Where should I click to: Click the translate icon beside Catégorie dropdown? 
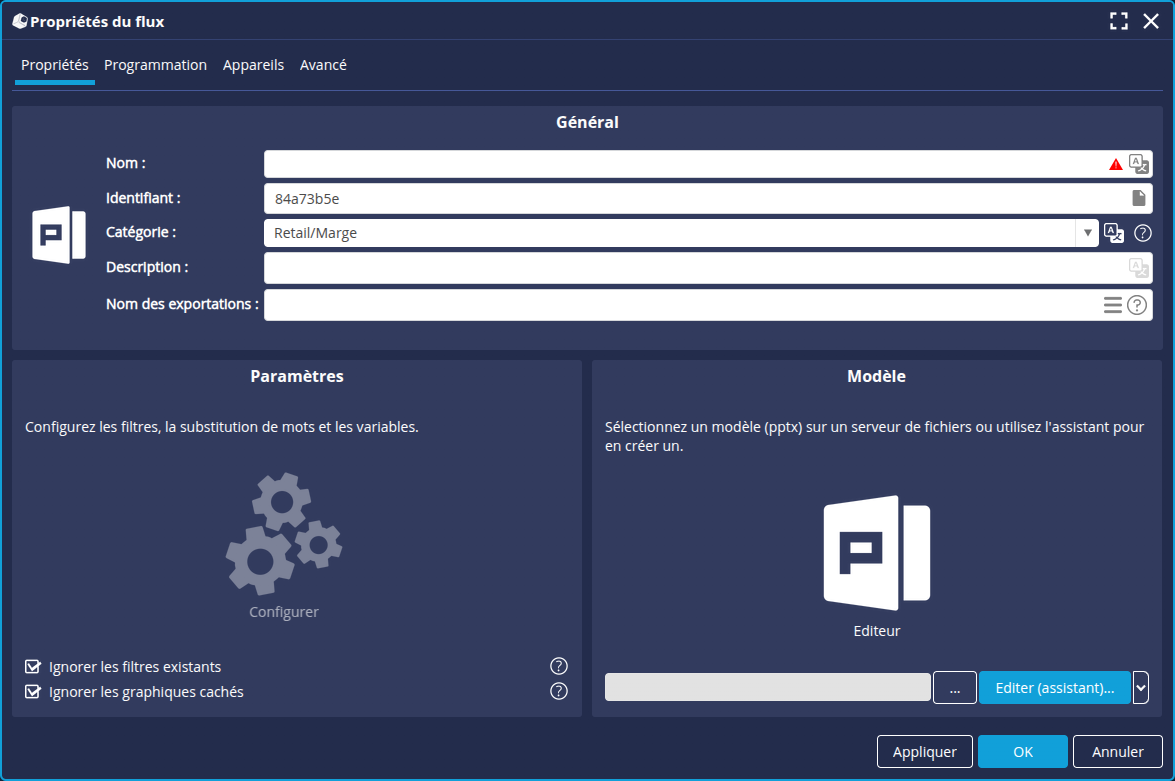pos(1113,233)
